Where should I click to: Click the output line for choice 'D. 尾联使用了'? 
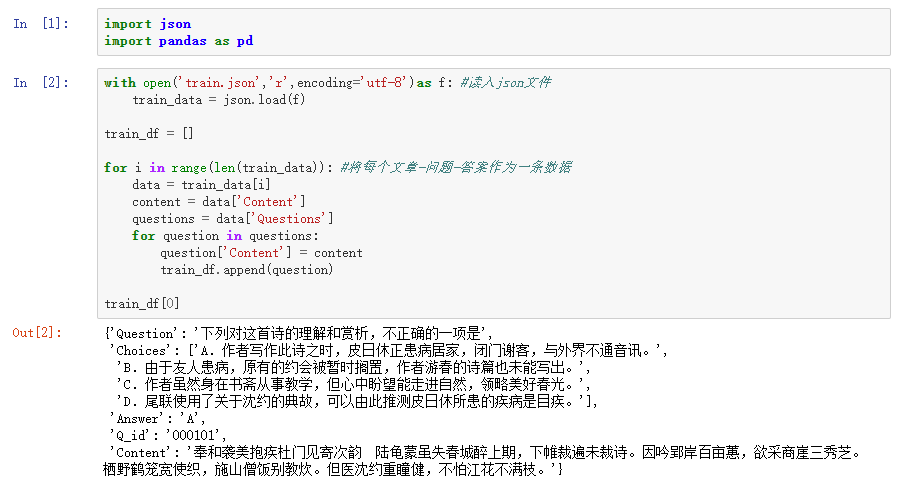coord(356,401)
